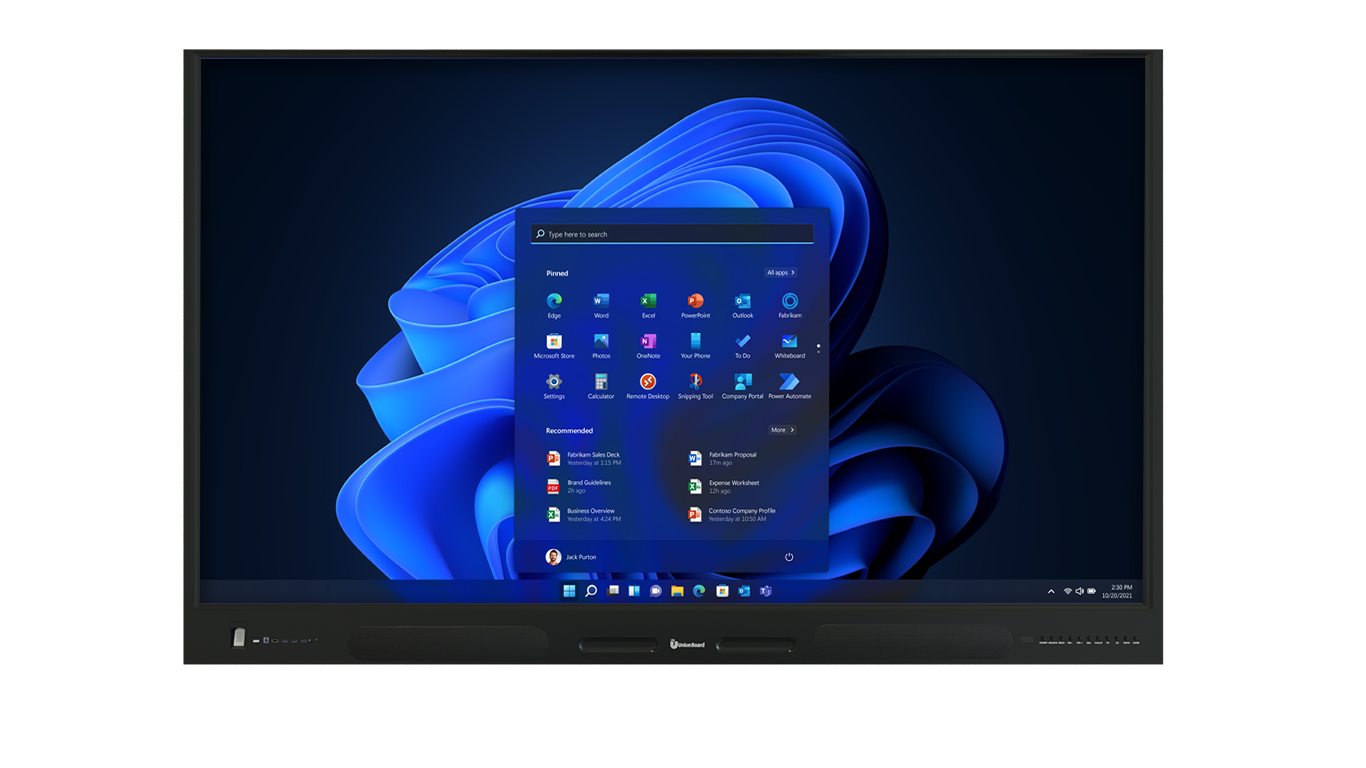Launch the Snipping Tool app

695,382
